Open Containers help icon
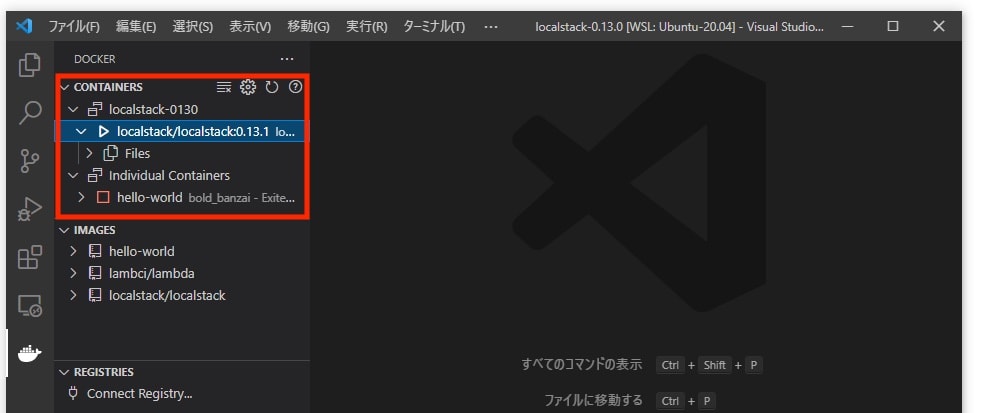982x413 pixels. coord(295,87)
